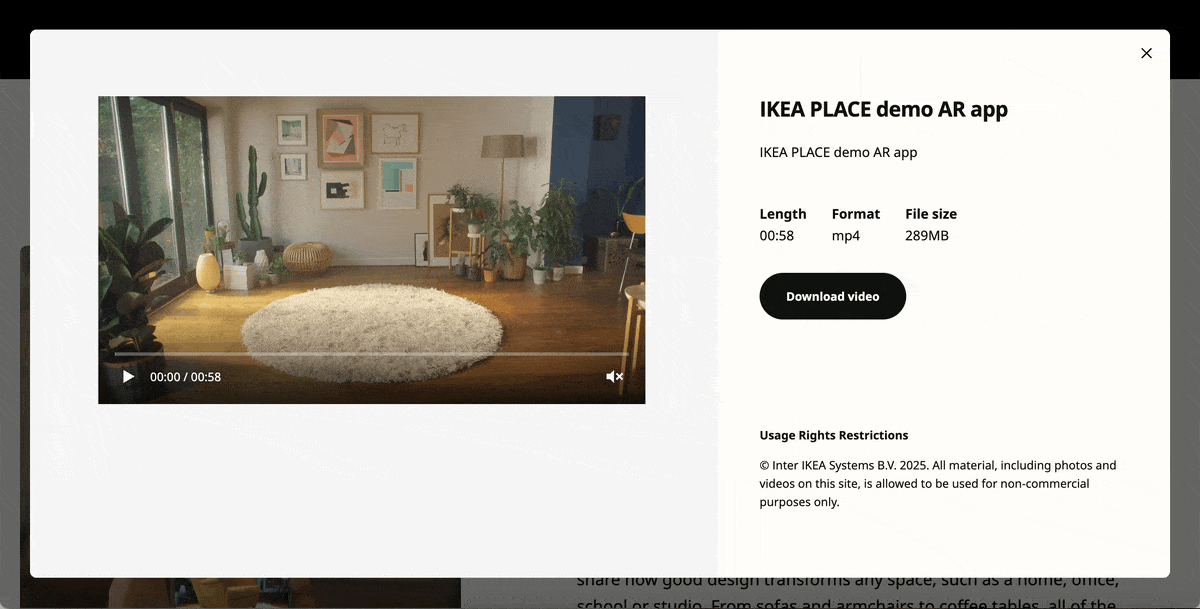
Task: Click the Length label
Action: click(x=782, y=214)
